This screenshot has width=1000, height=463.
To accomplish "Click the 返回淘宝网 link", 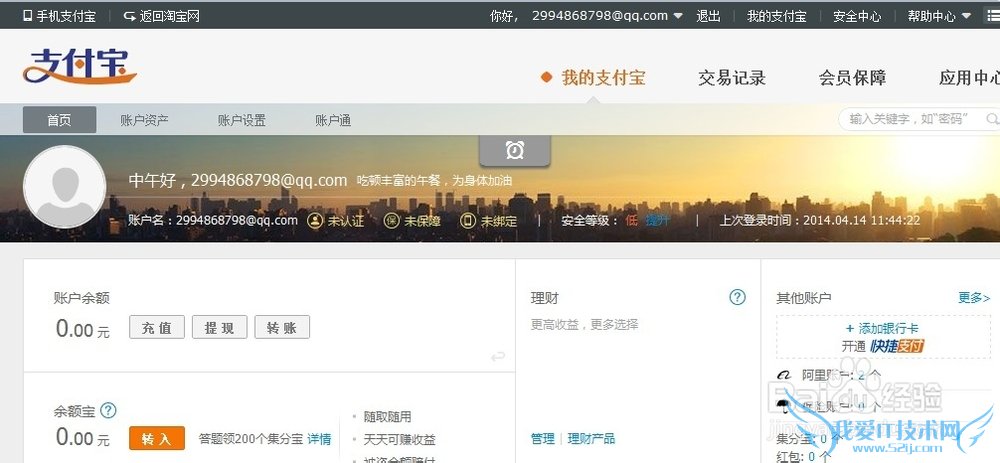I will point(170,16).
